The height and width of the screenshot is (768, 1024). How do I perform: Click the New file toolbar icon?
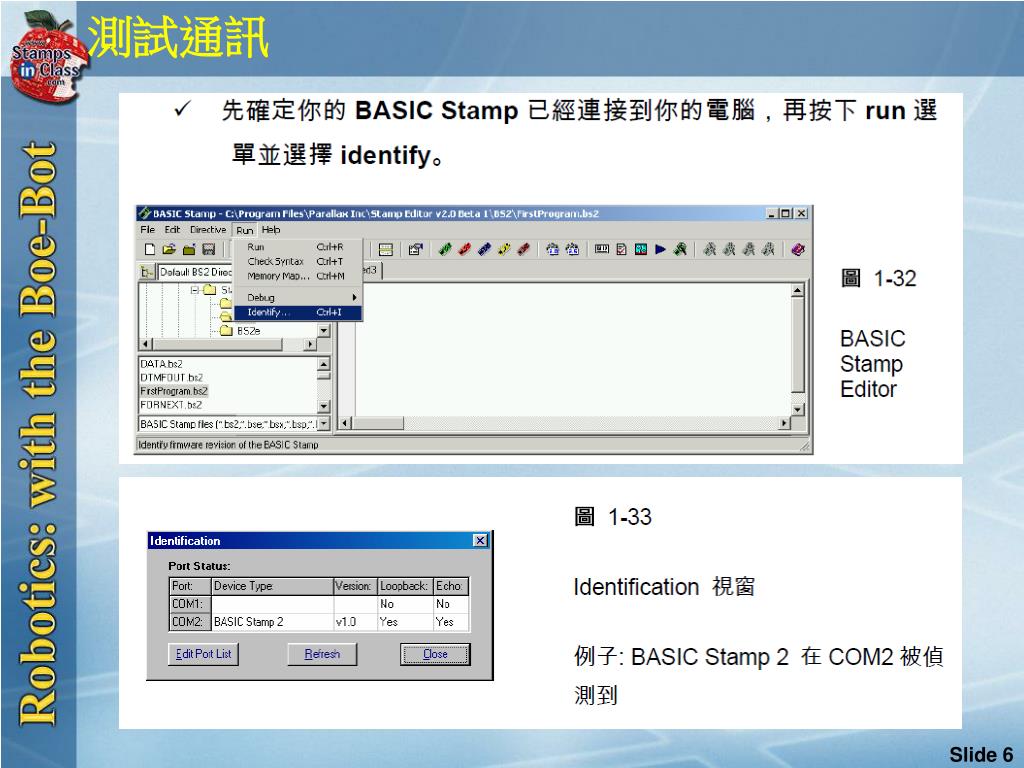[x=150, y=249]
